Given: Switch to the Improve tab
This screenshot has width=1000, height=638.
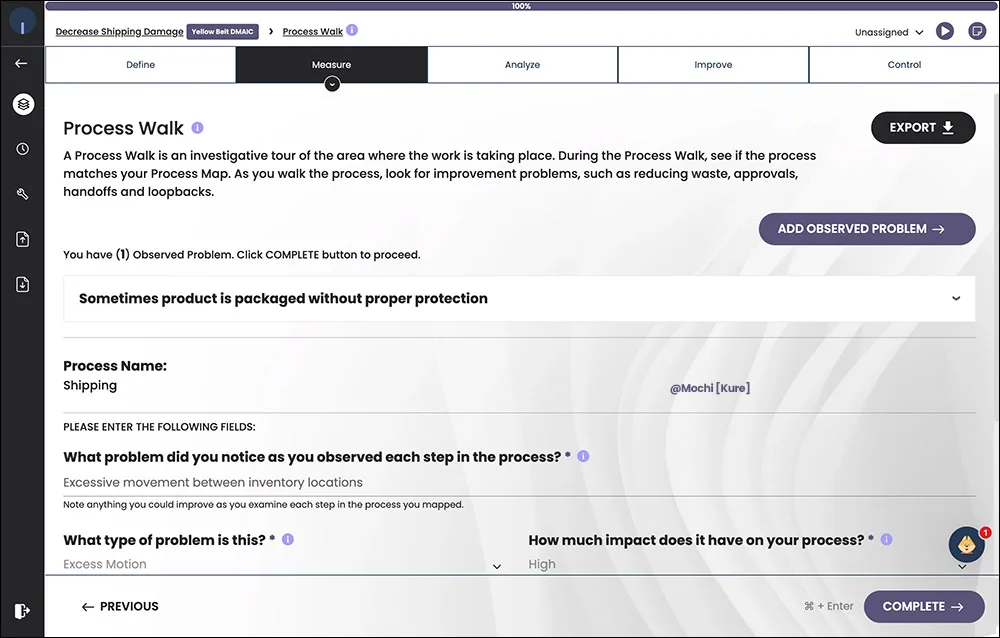Looking at the screenshot, I should pos(713,64).
